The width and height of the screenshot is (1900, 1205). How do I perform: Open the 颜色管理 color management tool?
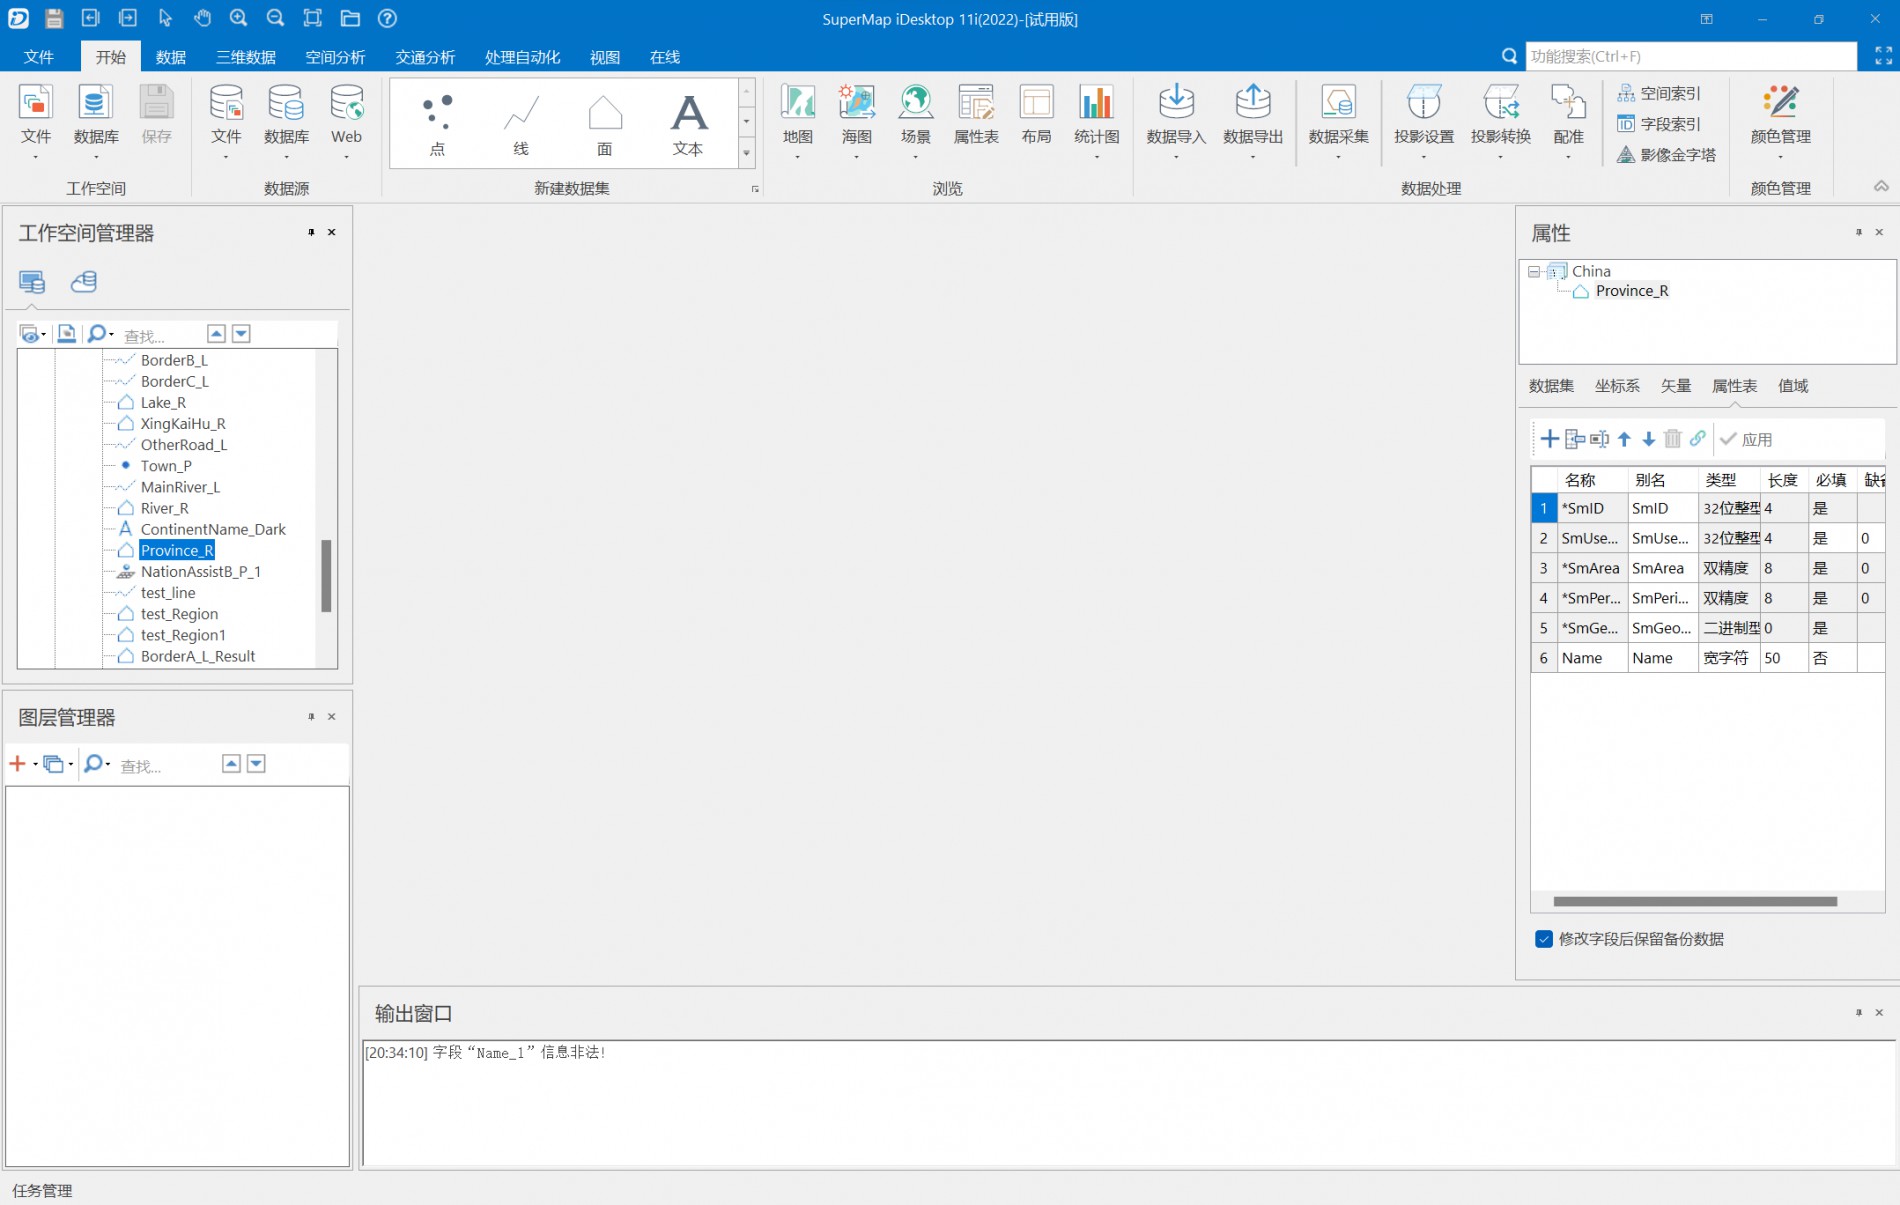(x=1780, y=122)
